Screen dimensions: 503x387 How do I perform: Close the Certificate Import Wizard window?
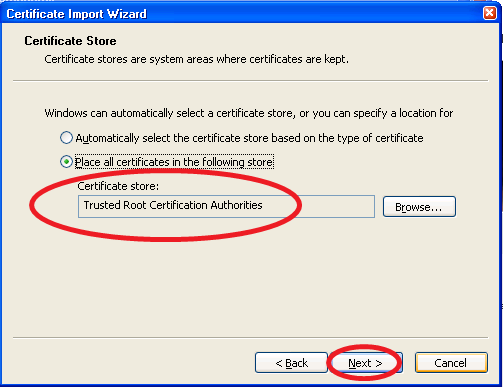coord(489,13)
